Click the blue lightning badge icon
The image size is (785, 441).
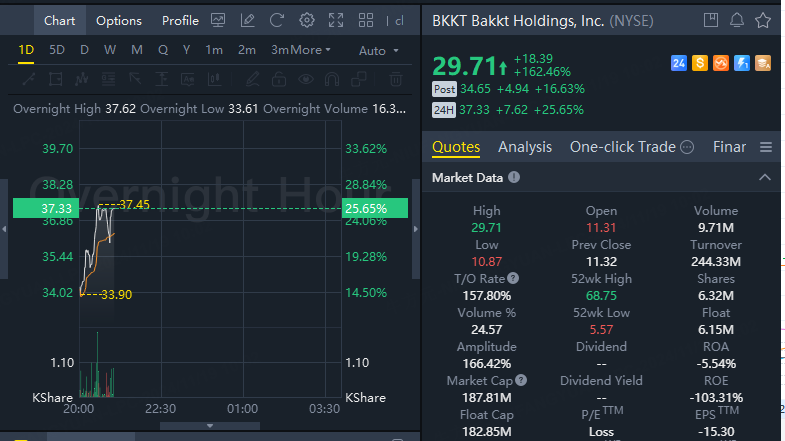(x=741, y=63)
